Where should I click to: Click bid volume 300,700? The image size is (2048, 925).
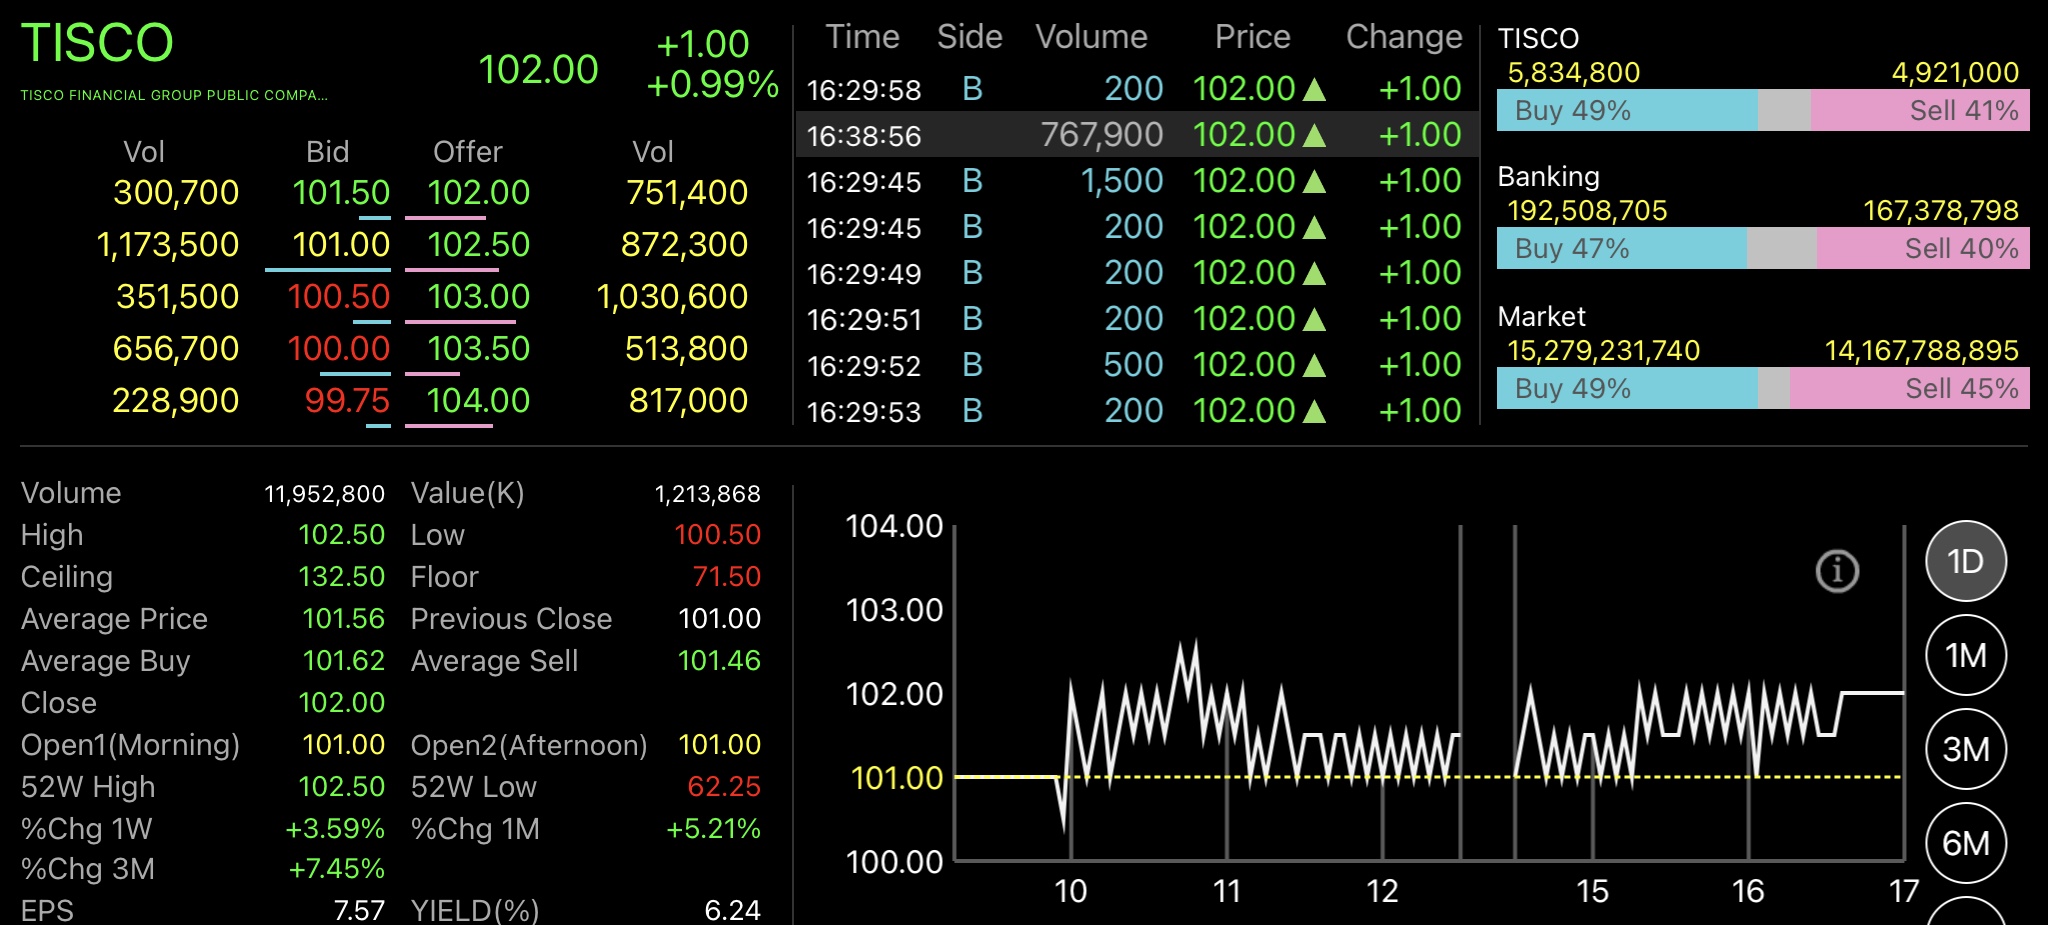tap(176, 192)
